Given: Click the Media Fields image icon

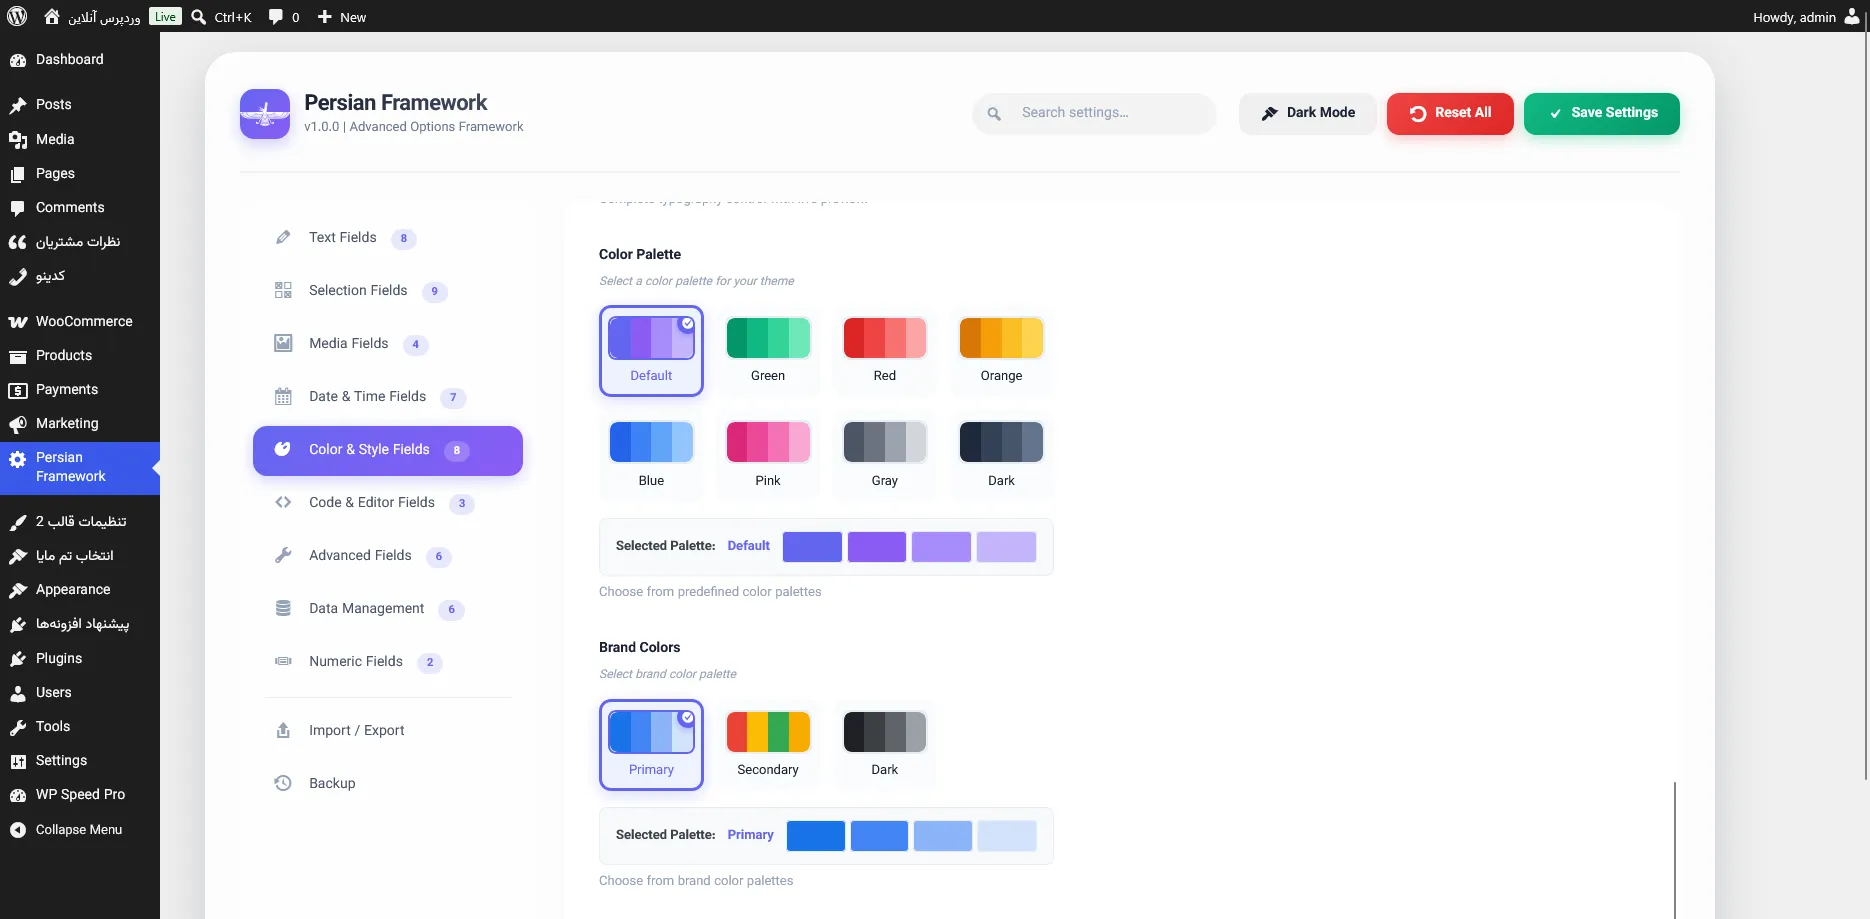Looking at the screenshot, I should [283, 344].
